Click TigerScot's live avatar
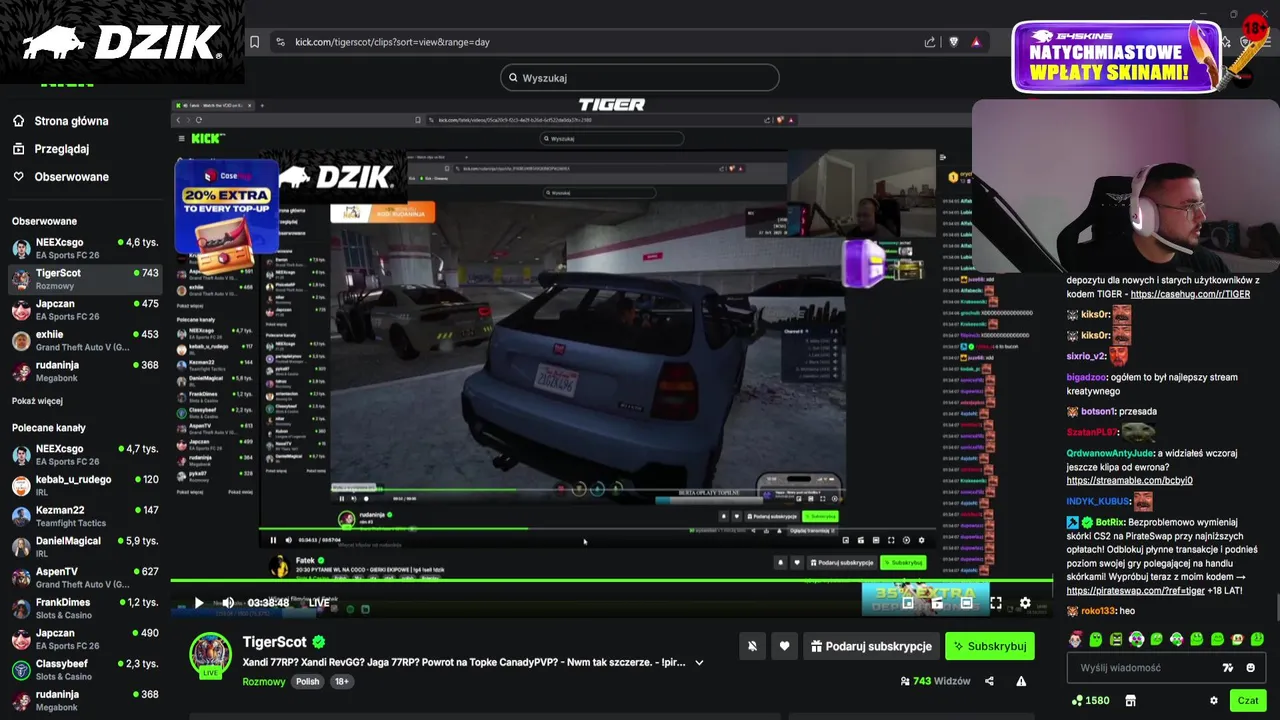 coord(211,655)
